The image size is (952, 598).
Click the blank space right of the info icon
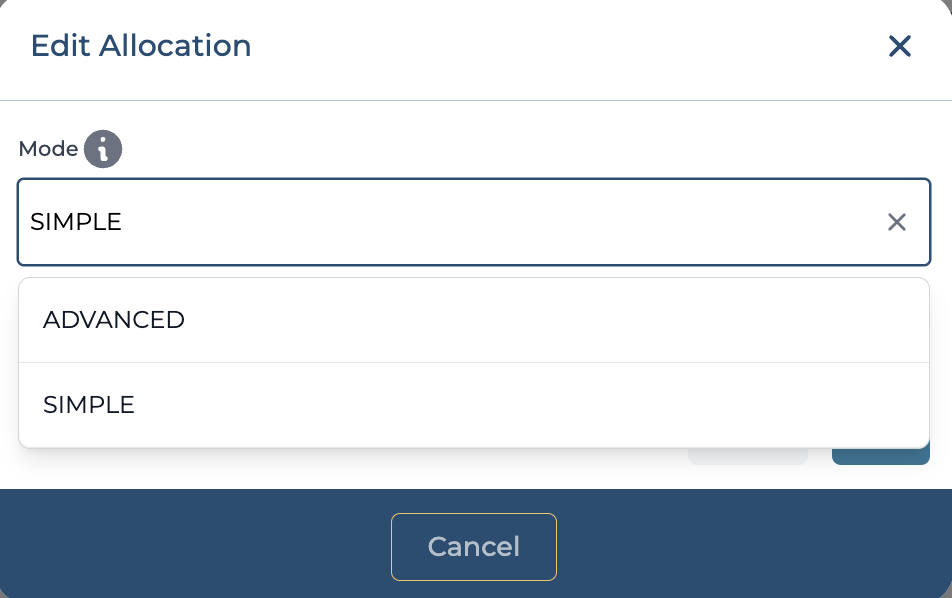click(x=500, y=149)
